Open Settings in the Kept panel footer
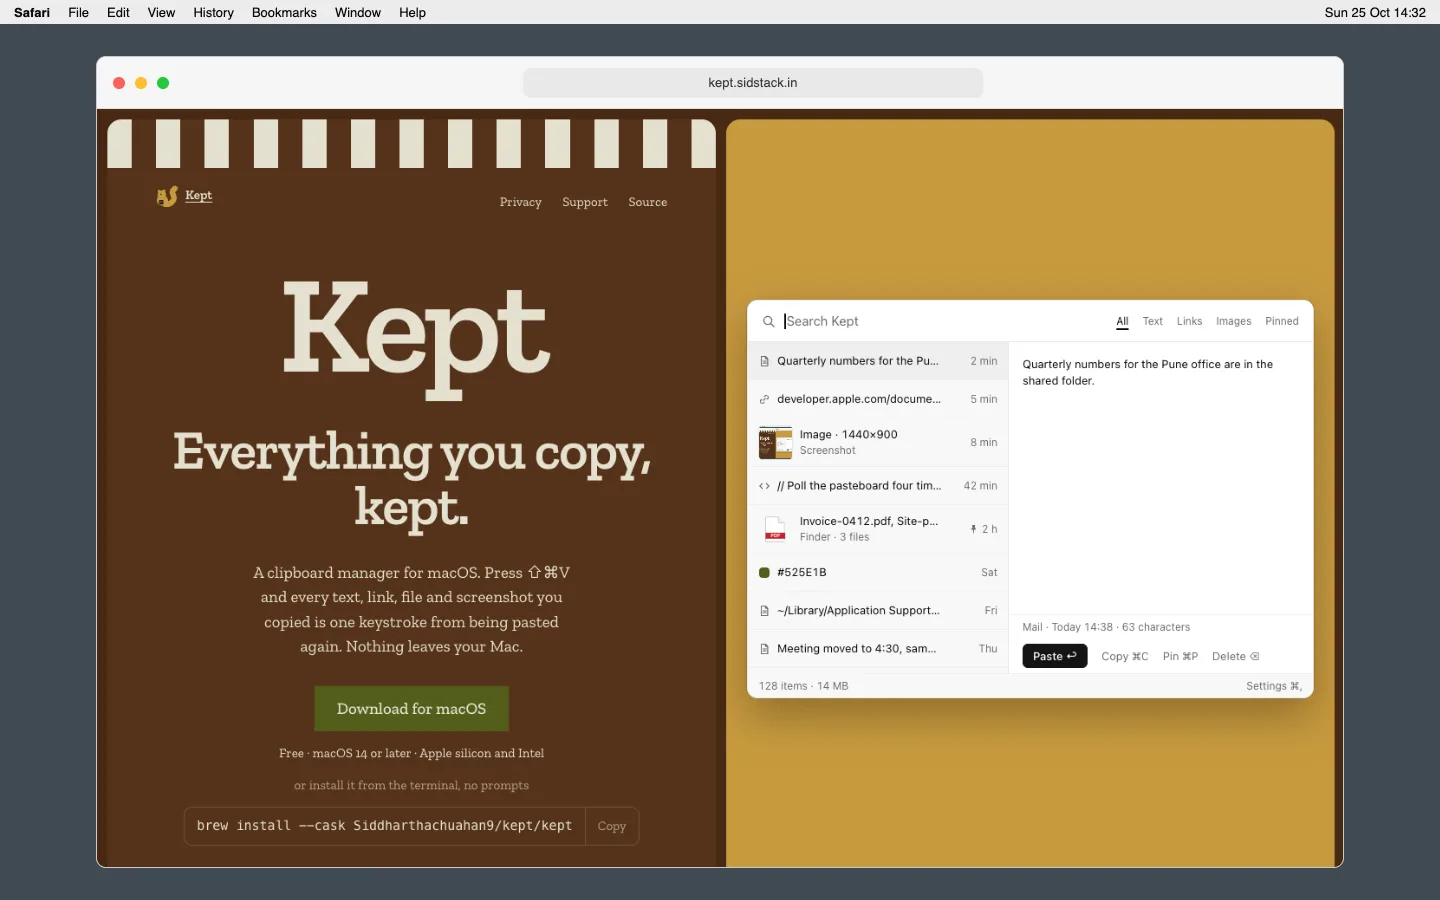Screen dimensions: 1440x900 tap(1273, 686)
